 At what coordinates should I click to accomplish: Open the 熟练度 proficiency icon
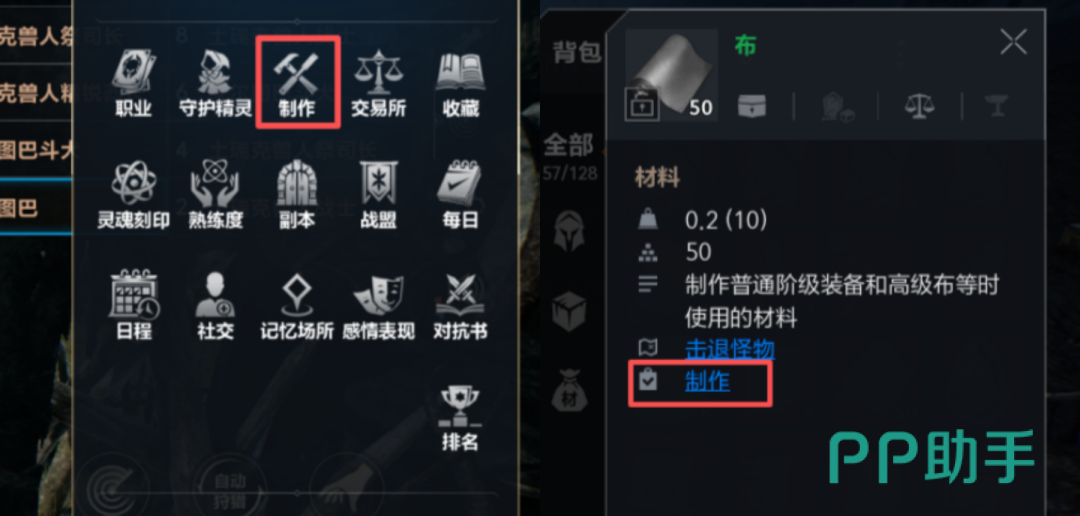216,194
